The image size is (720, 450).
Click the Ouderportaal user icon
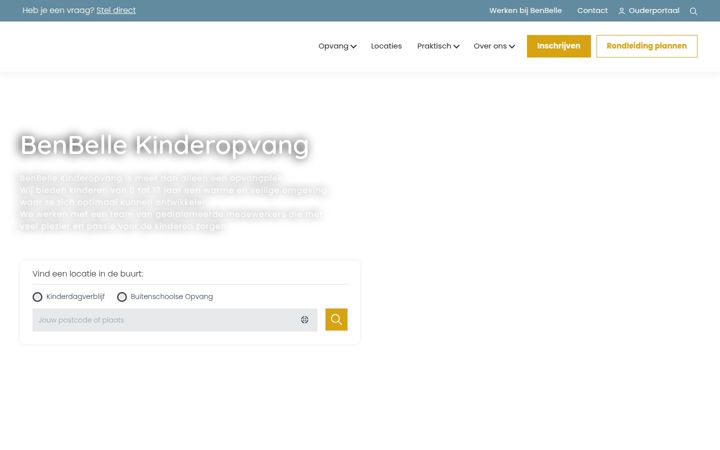pyautogui.click(x=621, y=11)
